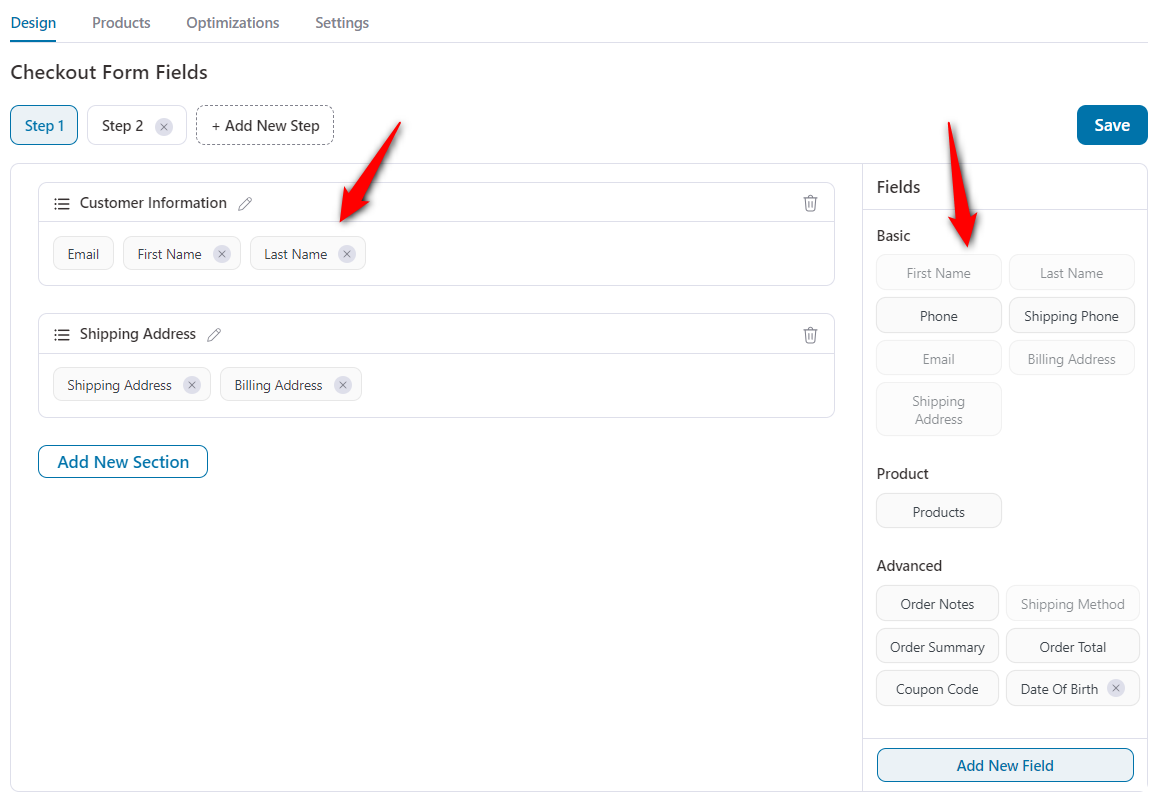Click Add New Section

tap(122, 461)
